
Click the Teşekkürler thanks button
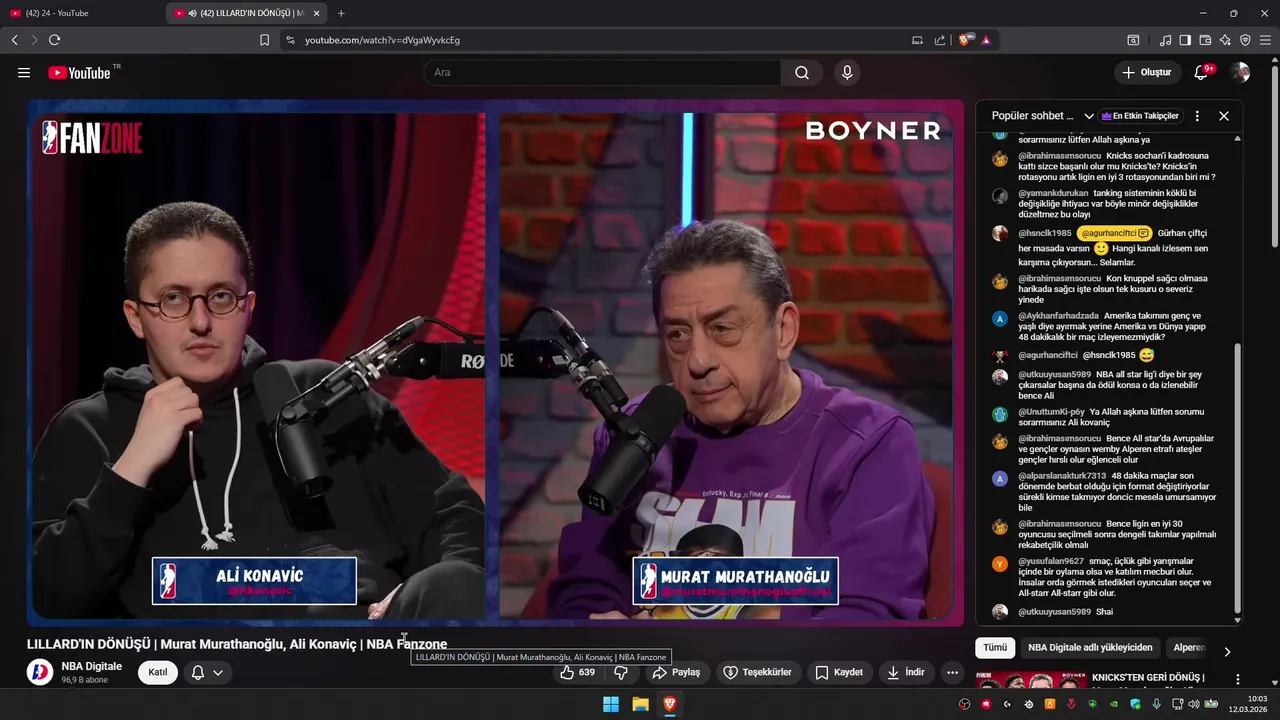click(757, 672)
